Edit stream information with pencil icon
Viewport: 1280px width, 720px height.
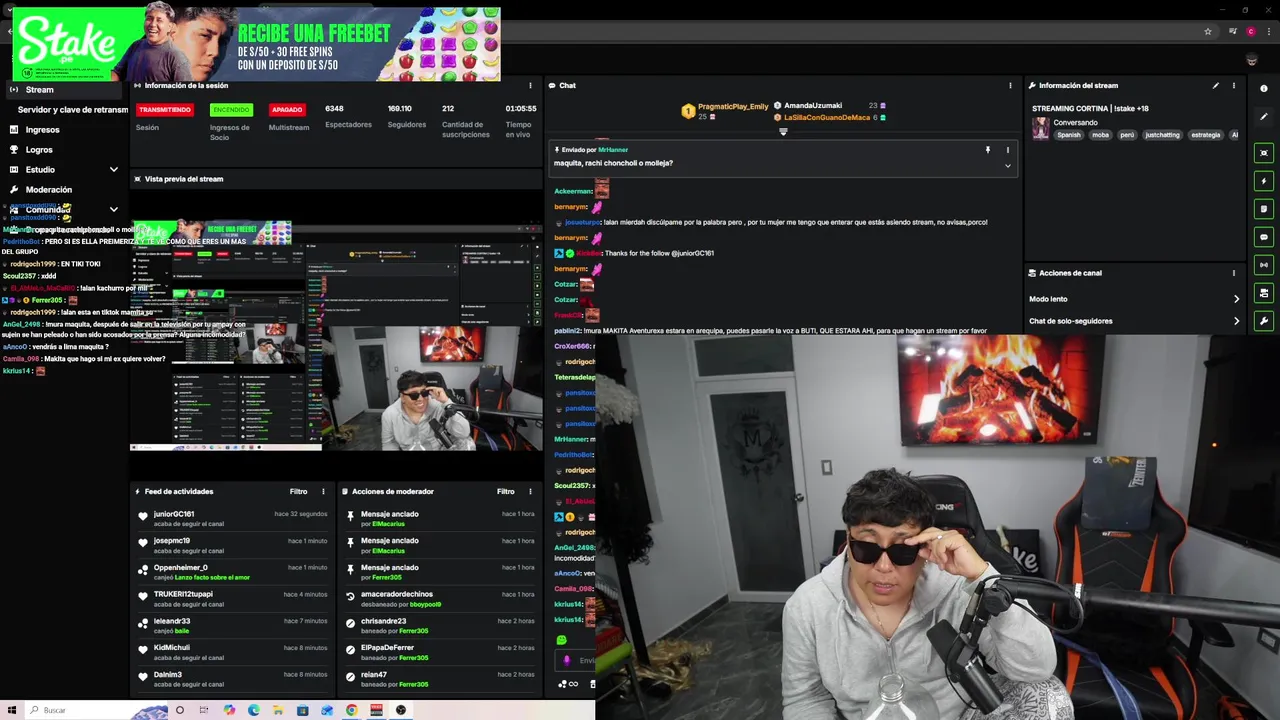1216,86
